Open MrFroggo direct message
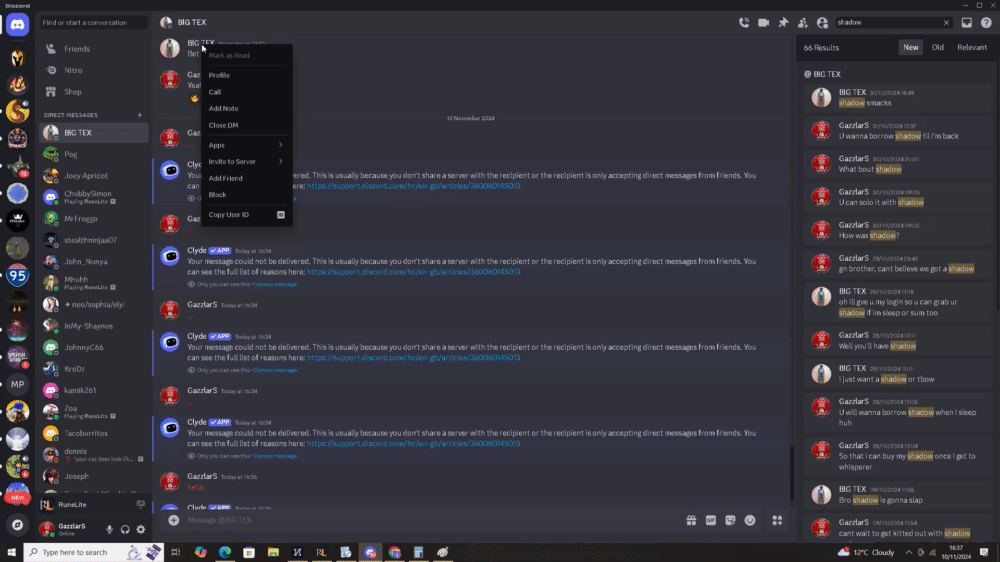1000x562 pixels. click(x=94, y=218)
